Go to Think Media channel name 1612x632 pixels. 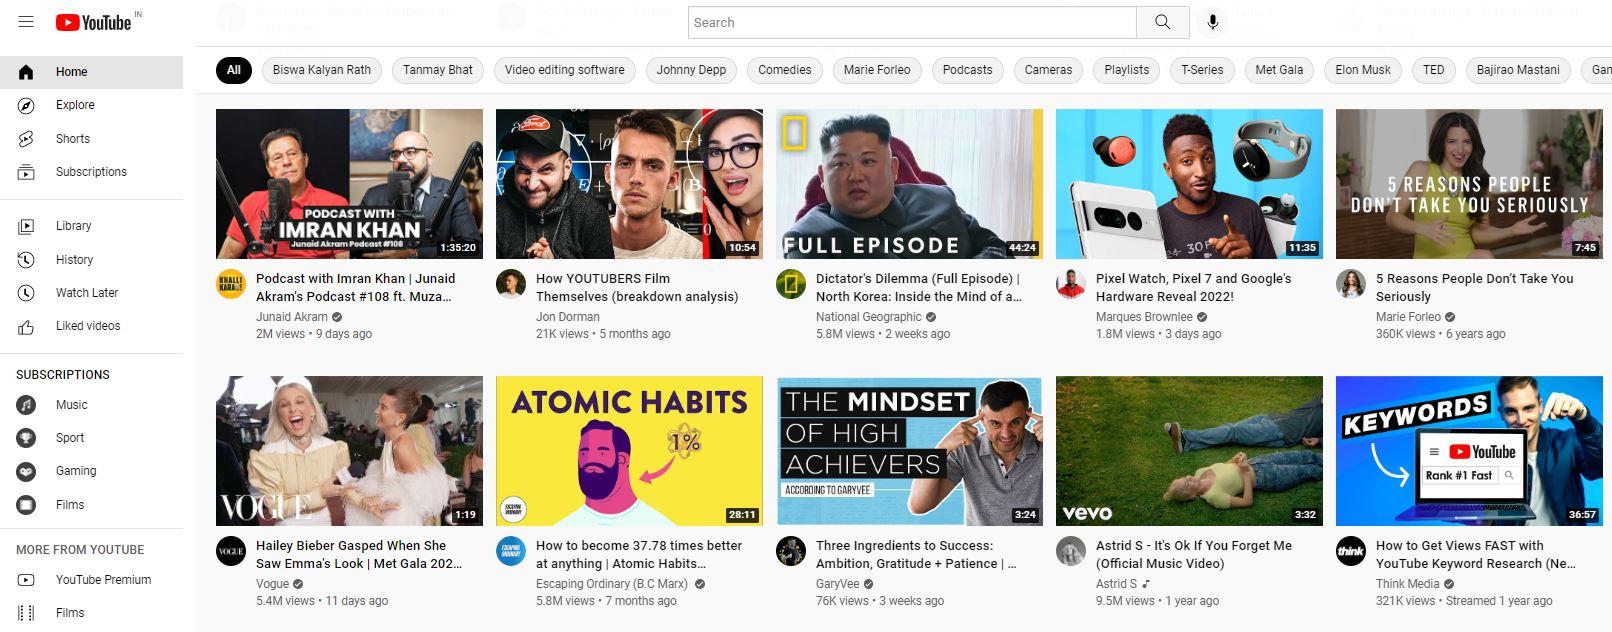click(1407, 584)
